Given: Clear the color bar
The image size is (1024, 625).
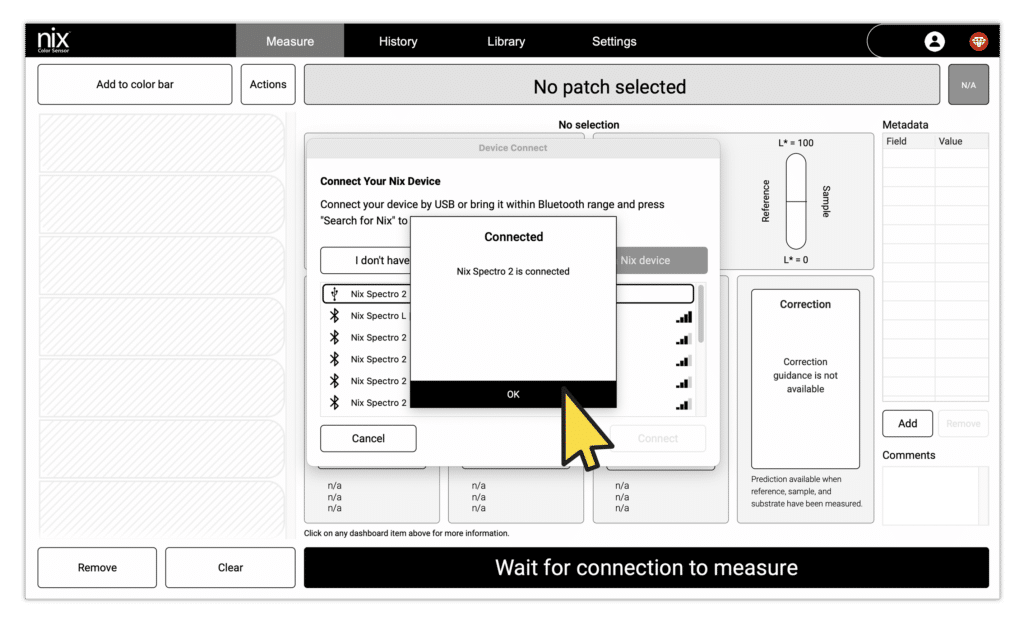Looking at the screenshot, I should (230, 567).
